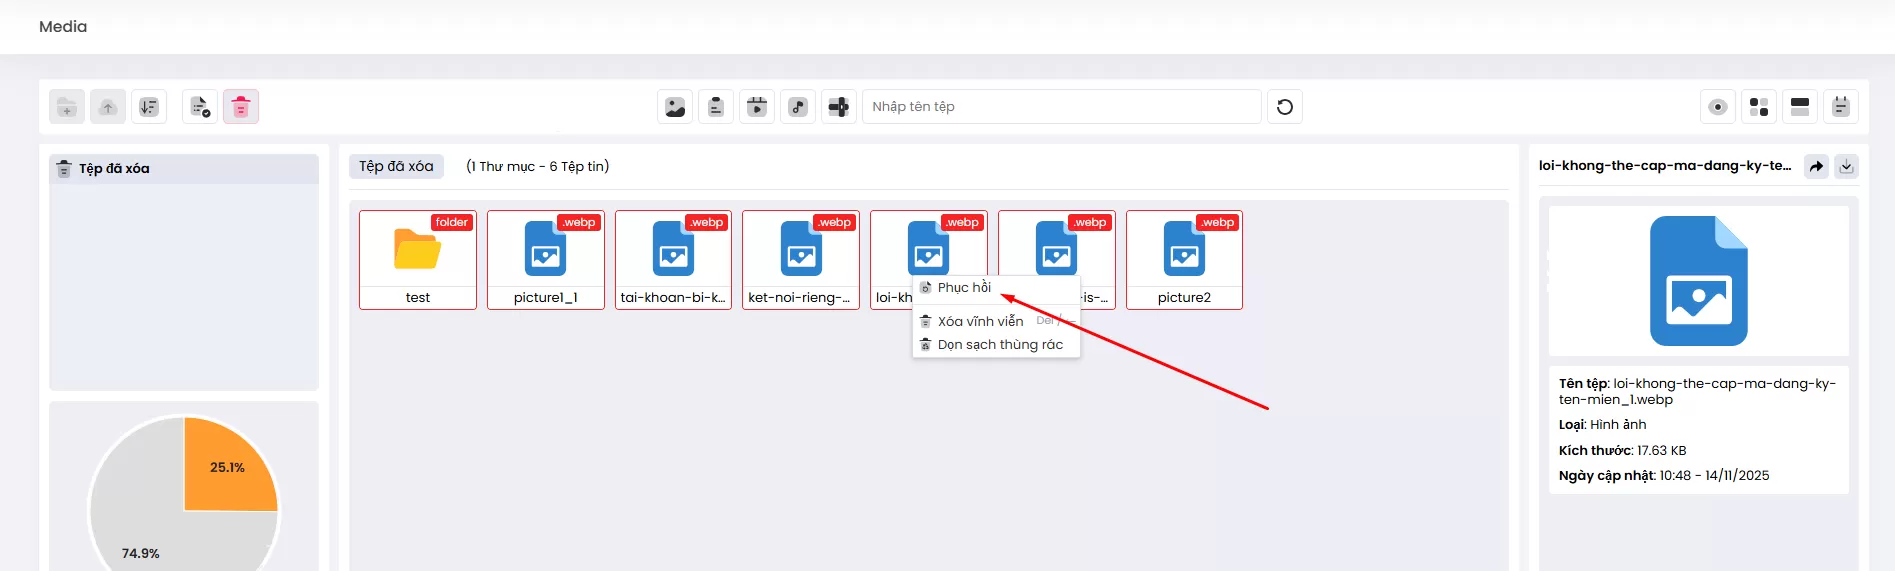Image resolution: width=1895 pixels, height=571 pixels.
Task: Switch to grid view layout
Action: [x=1759, y=107]
